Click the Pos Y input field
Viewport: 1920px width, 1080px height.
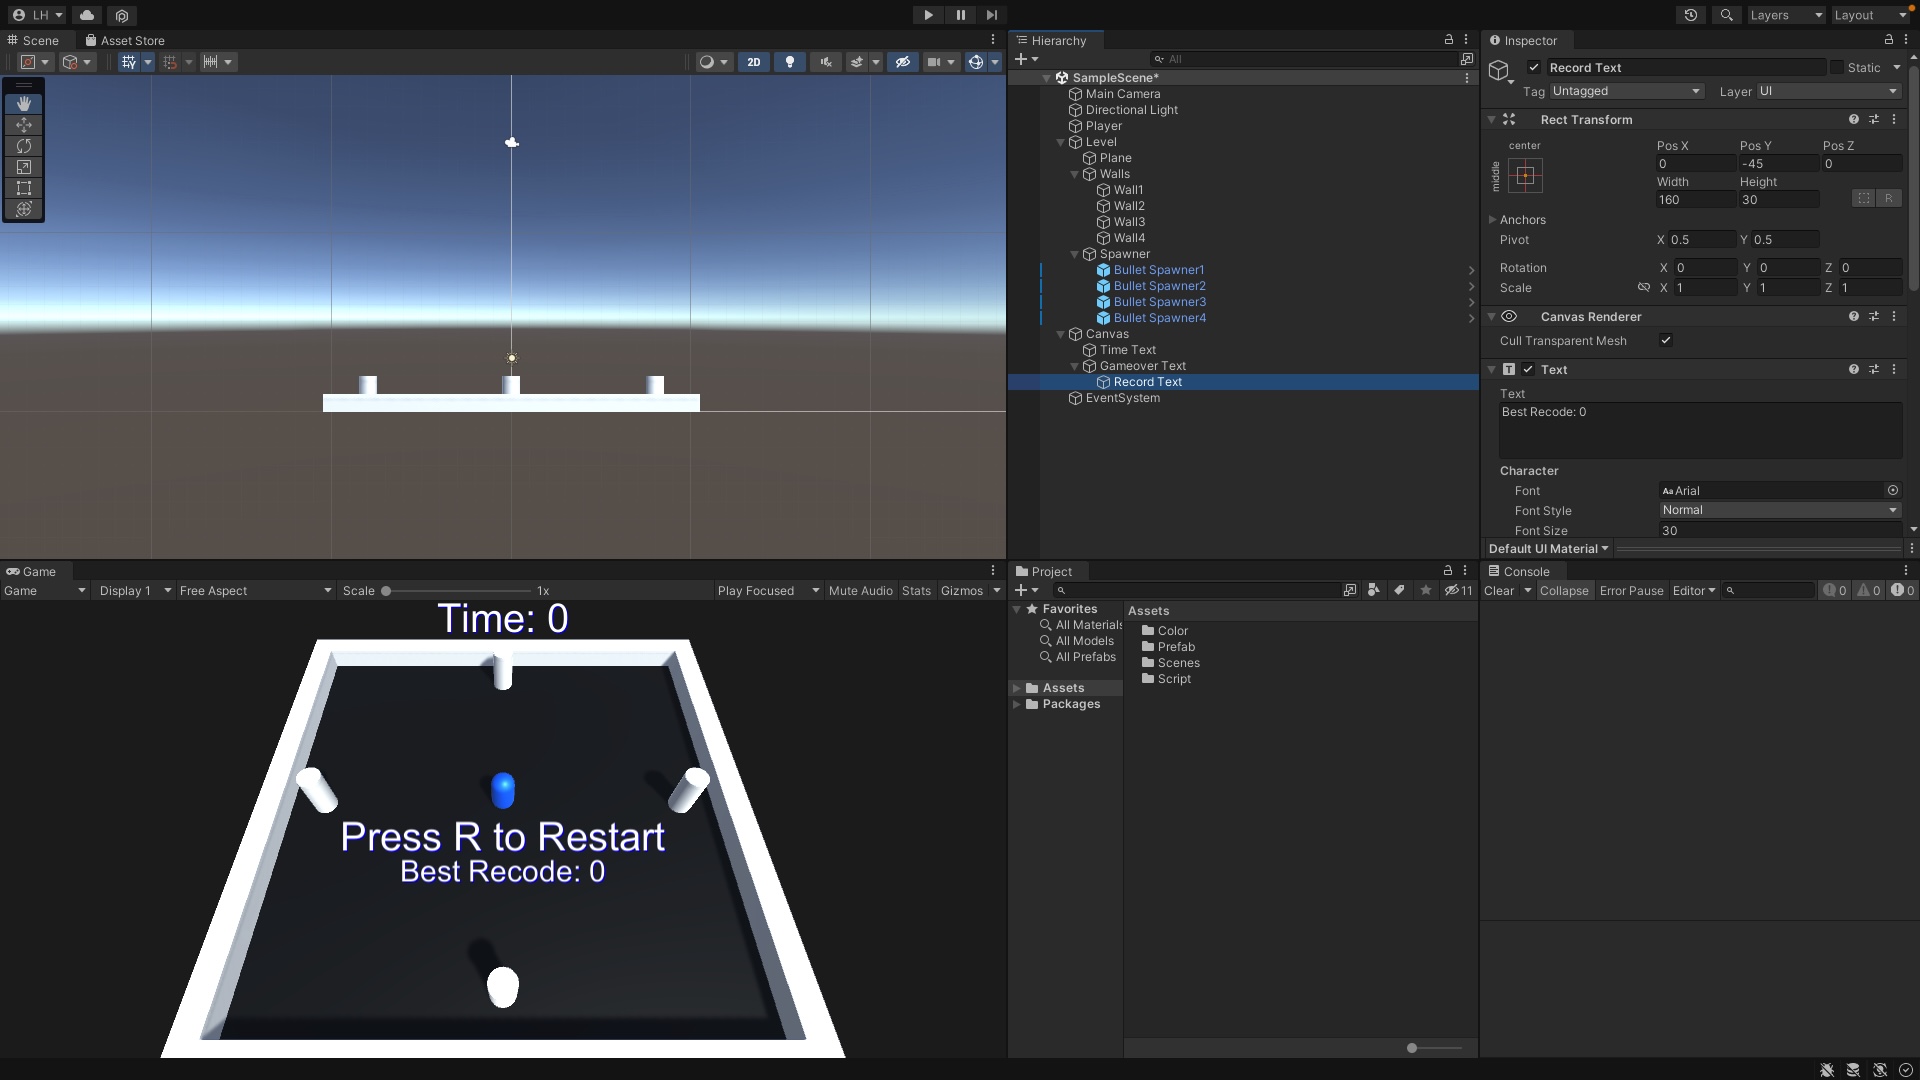[x=1778, y=164]
